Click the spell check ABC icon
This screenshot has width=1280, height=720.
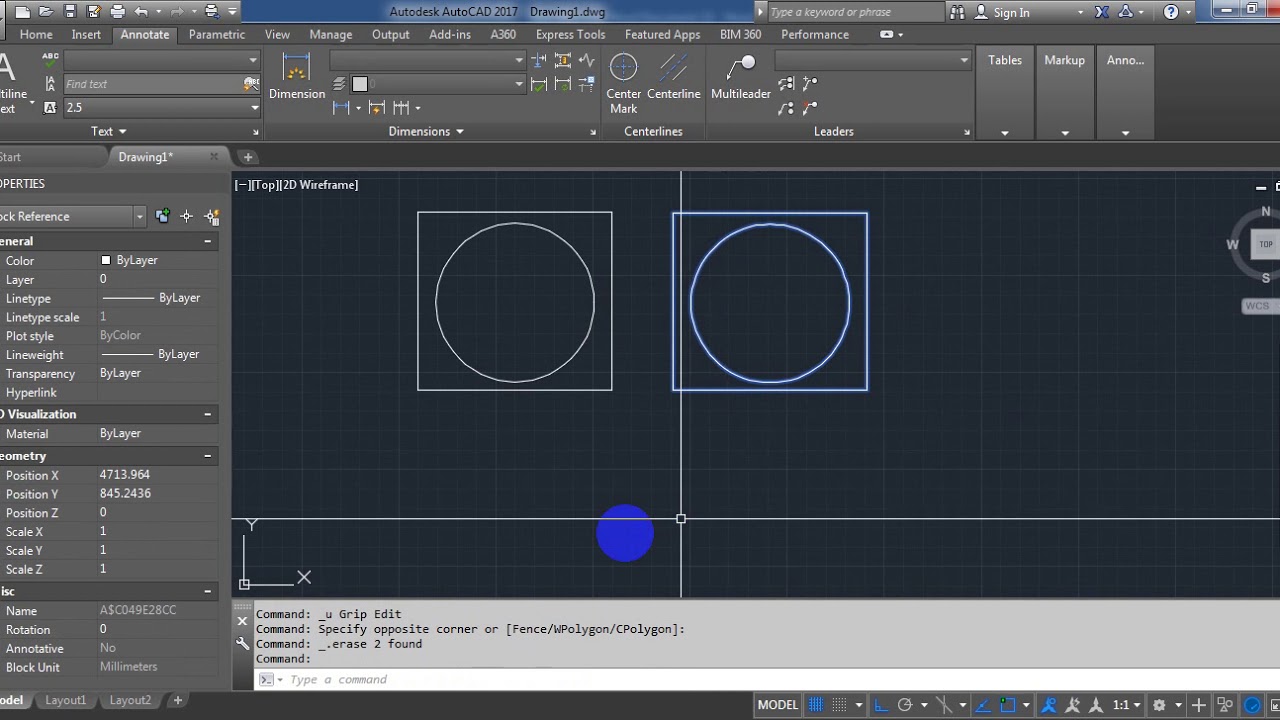50,60
